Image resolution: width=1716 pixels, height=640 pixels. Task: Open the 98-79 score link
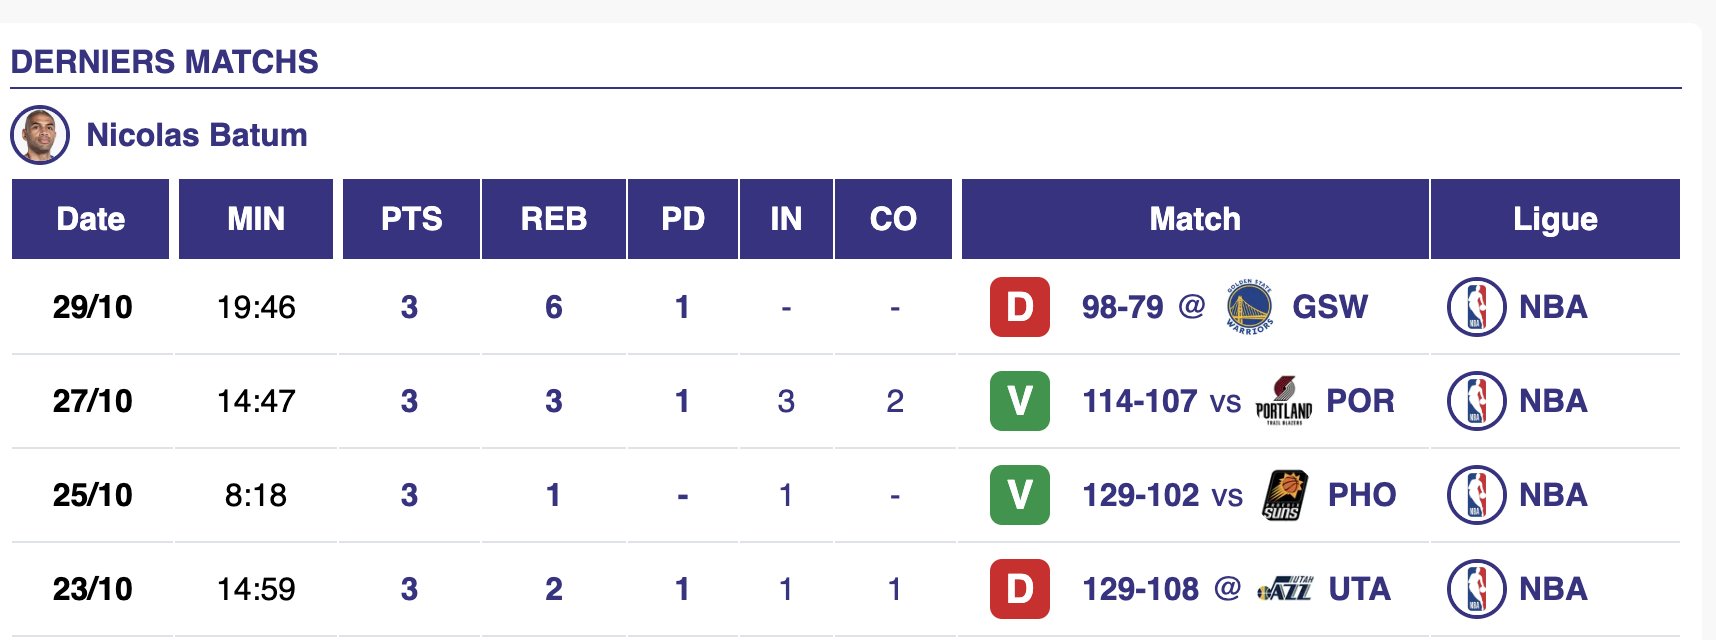[x=1122, y=307]
